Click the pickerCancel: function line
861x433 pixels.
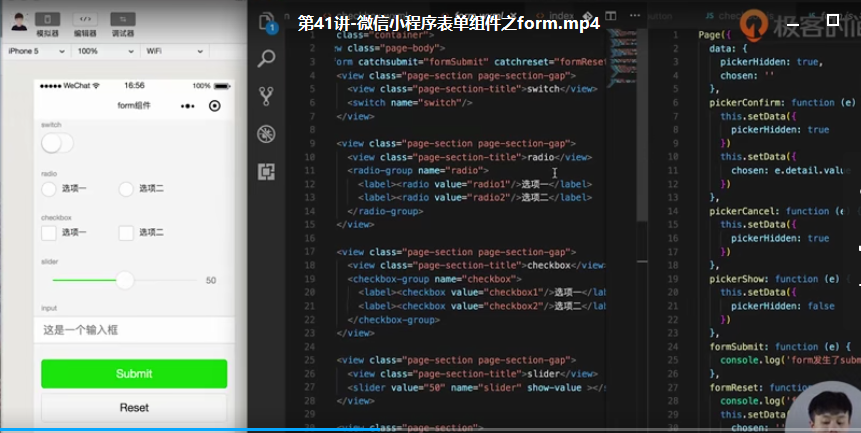tap(777, 211)
